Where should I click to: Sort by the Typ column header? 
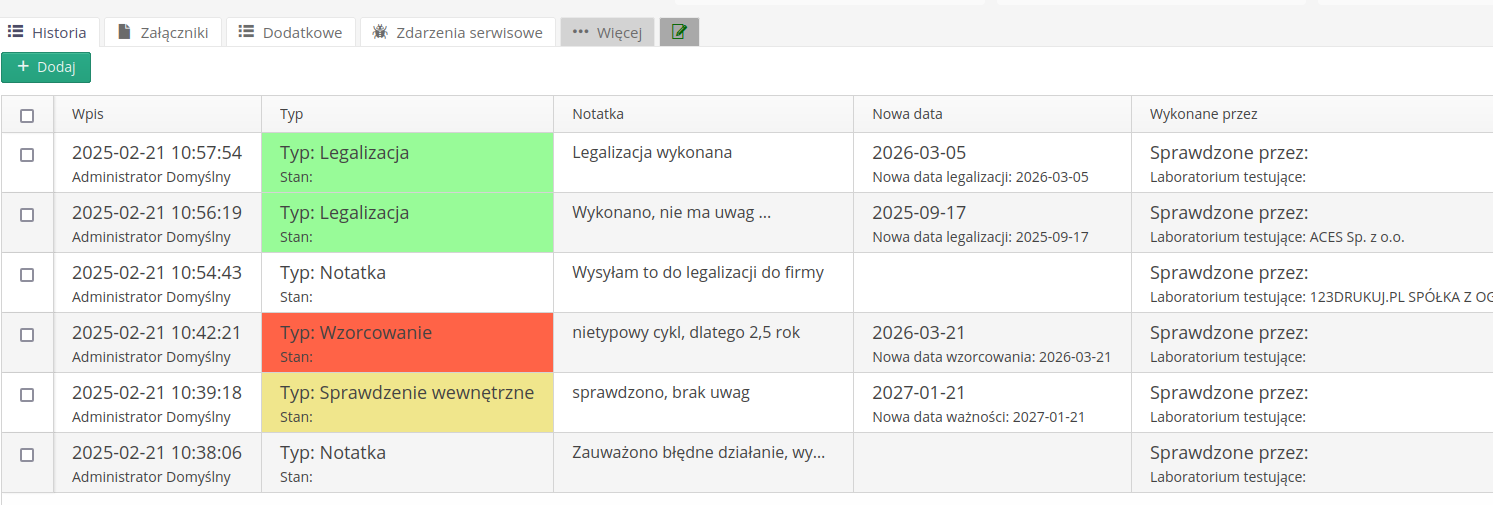292,114
